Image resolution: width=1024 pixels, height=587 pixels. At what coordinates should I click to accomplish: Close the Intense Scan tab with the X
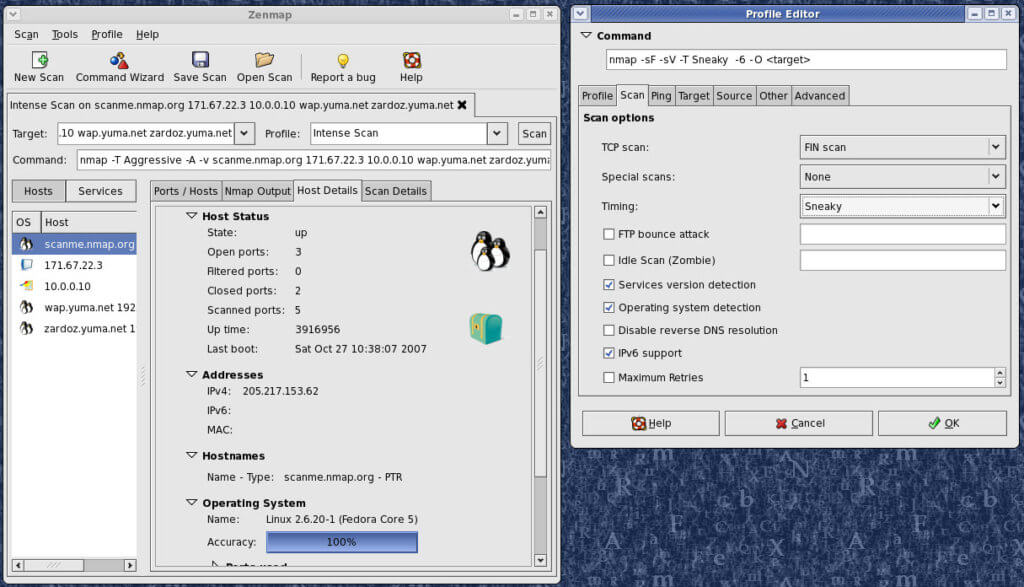[462, 104]
